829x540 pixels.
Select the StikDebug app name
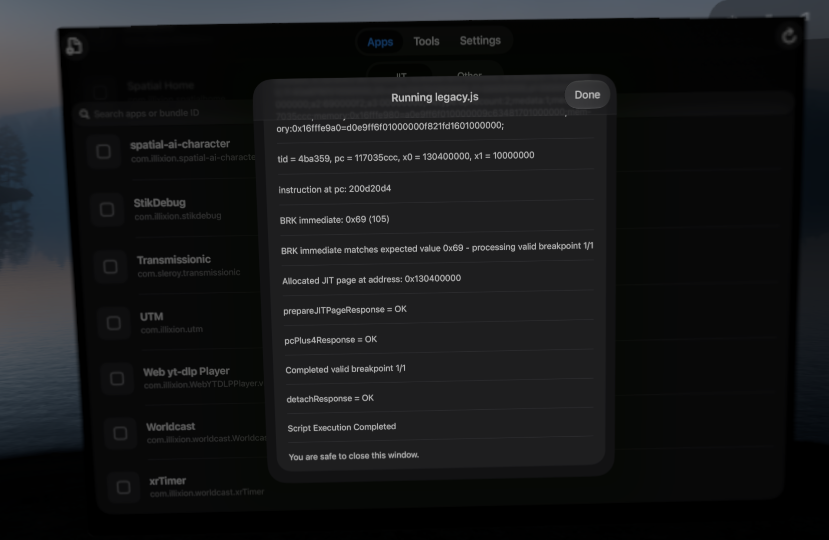(x=160, y=203)
